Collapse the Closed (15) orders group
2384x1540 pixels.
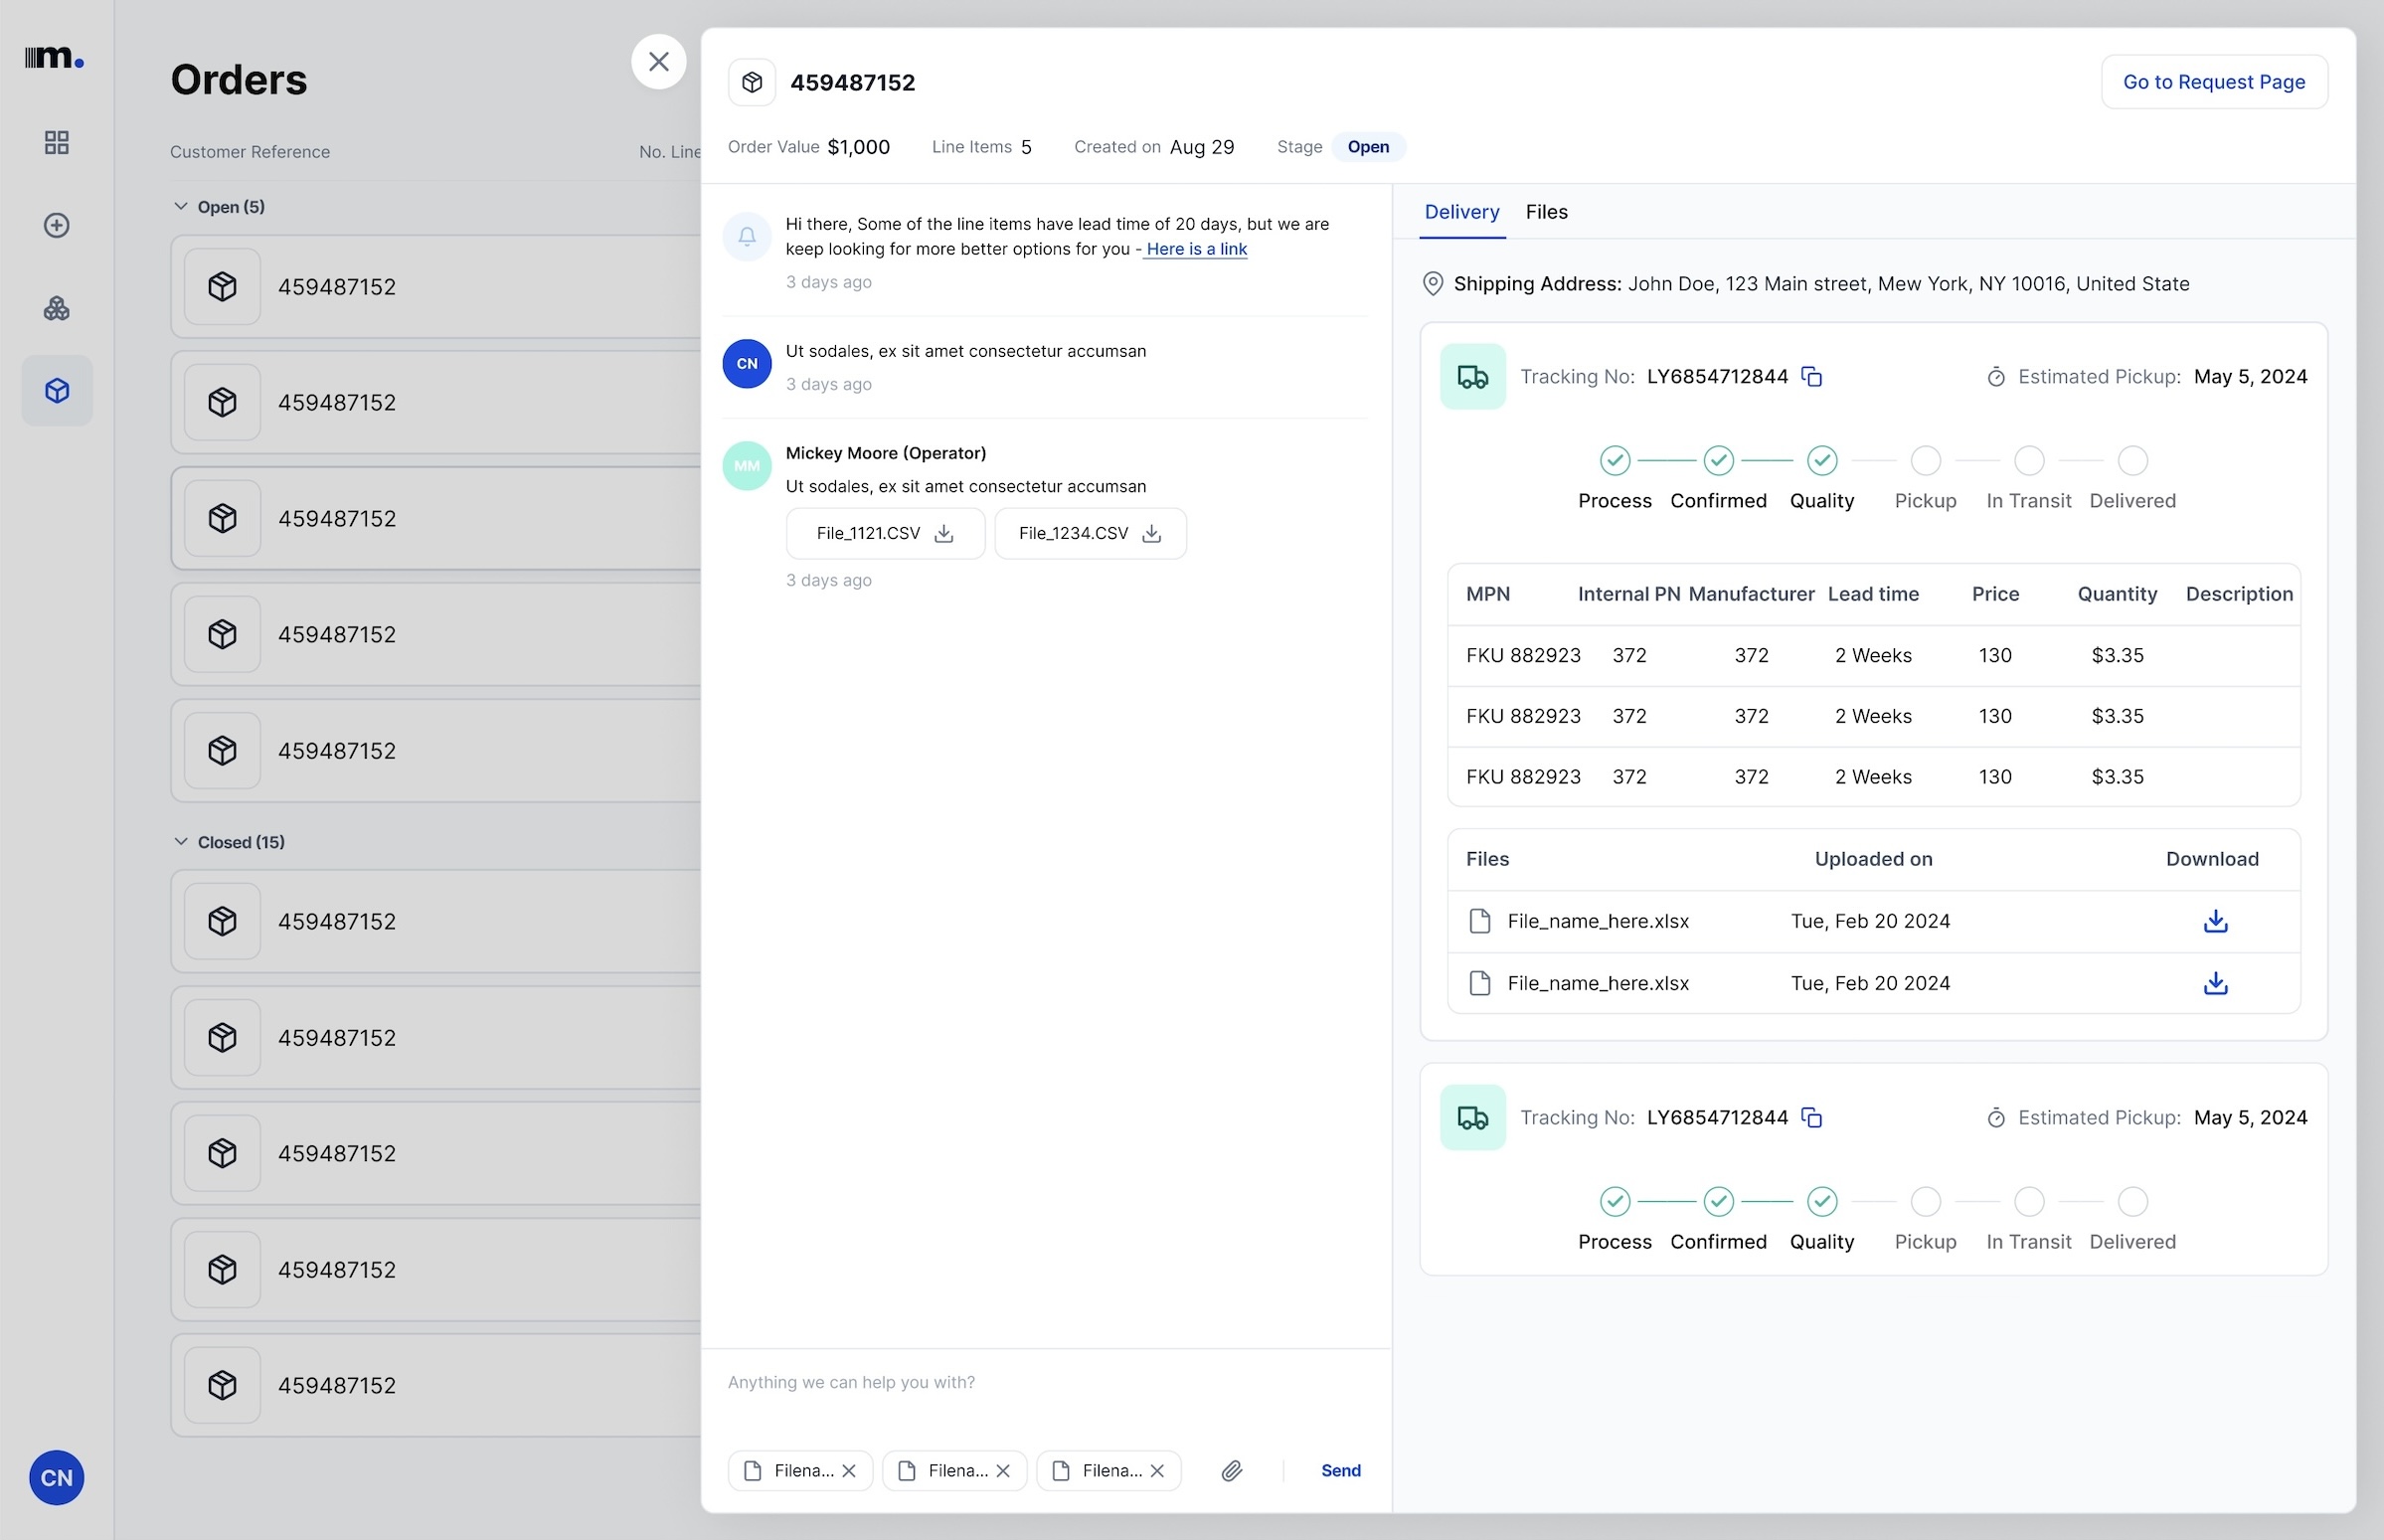(181, 841)
